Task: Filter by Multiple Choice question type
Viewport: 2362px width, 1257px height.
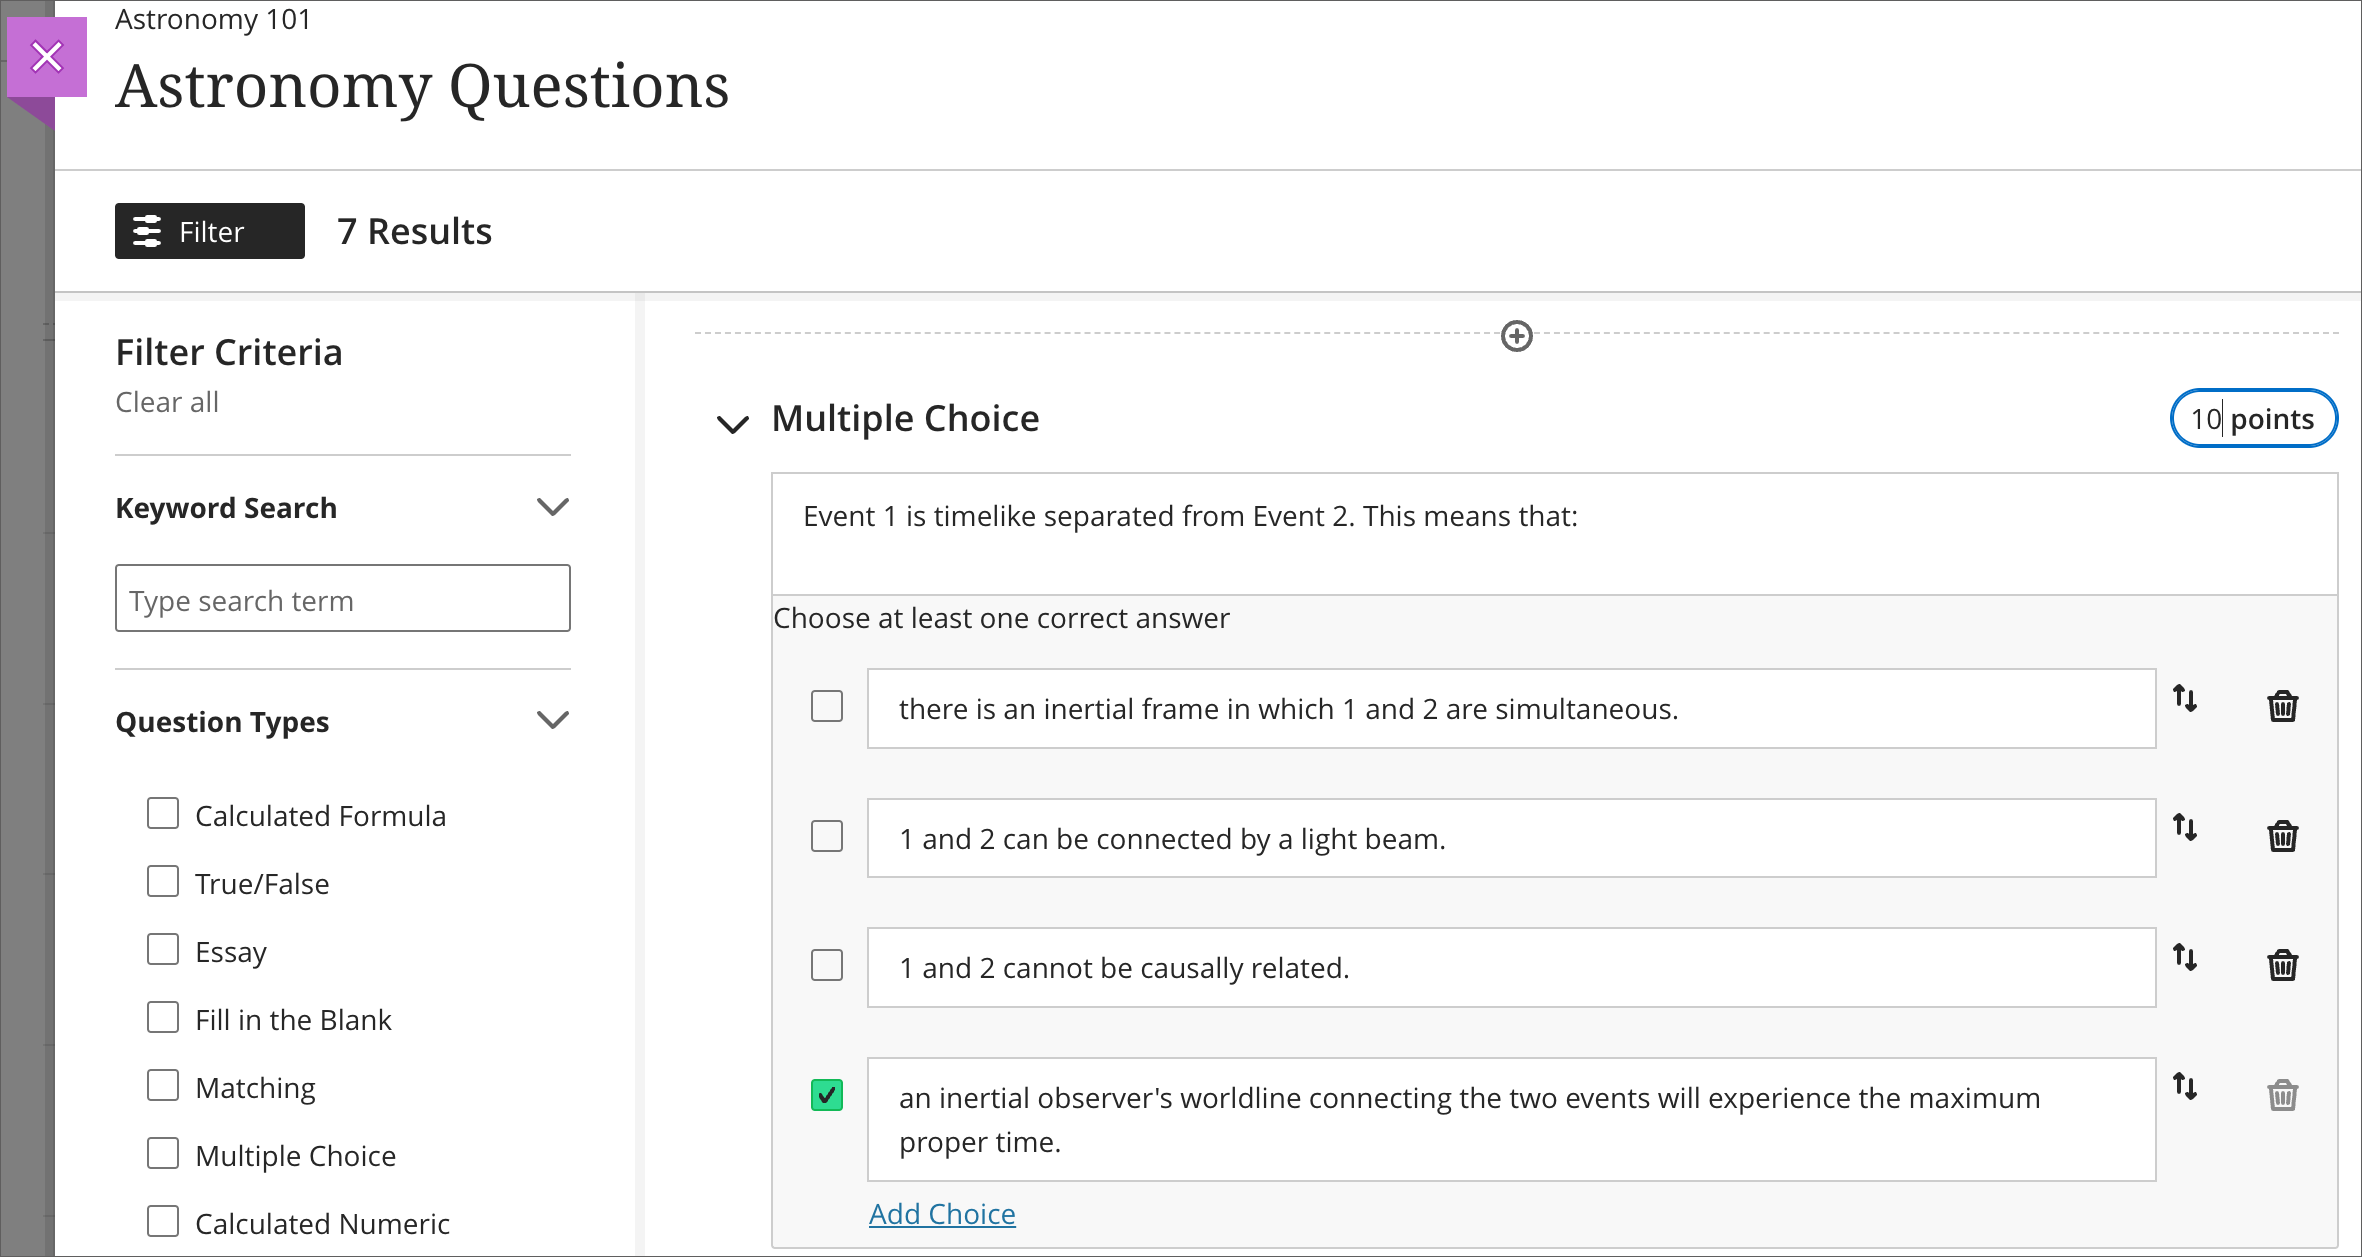Action: pyautogui.click(x=163, y=1154)
